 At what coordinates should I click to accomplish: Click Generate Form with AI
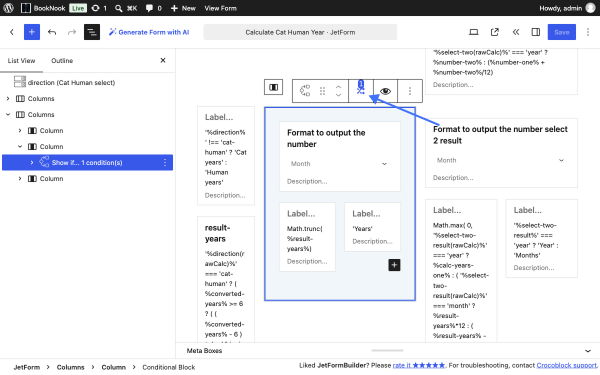[x=149, y=32]
